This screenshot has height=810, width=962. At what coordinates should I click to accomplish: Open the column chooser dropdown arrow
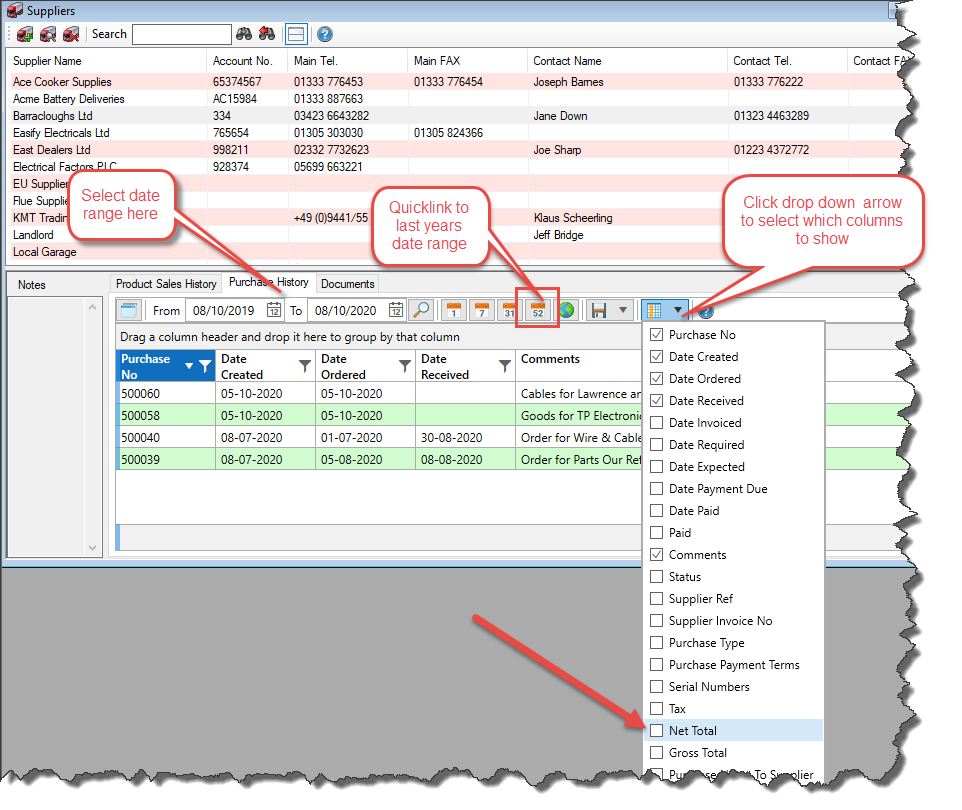point(678,311)
